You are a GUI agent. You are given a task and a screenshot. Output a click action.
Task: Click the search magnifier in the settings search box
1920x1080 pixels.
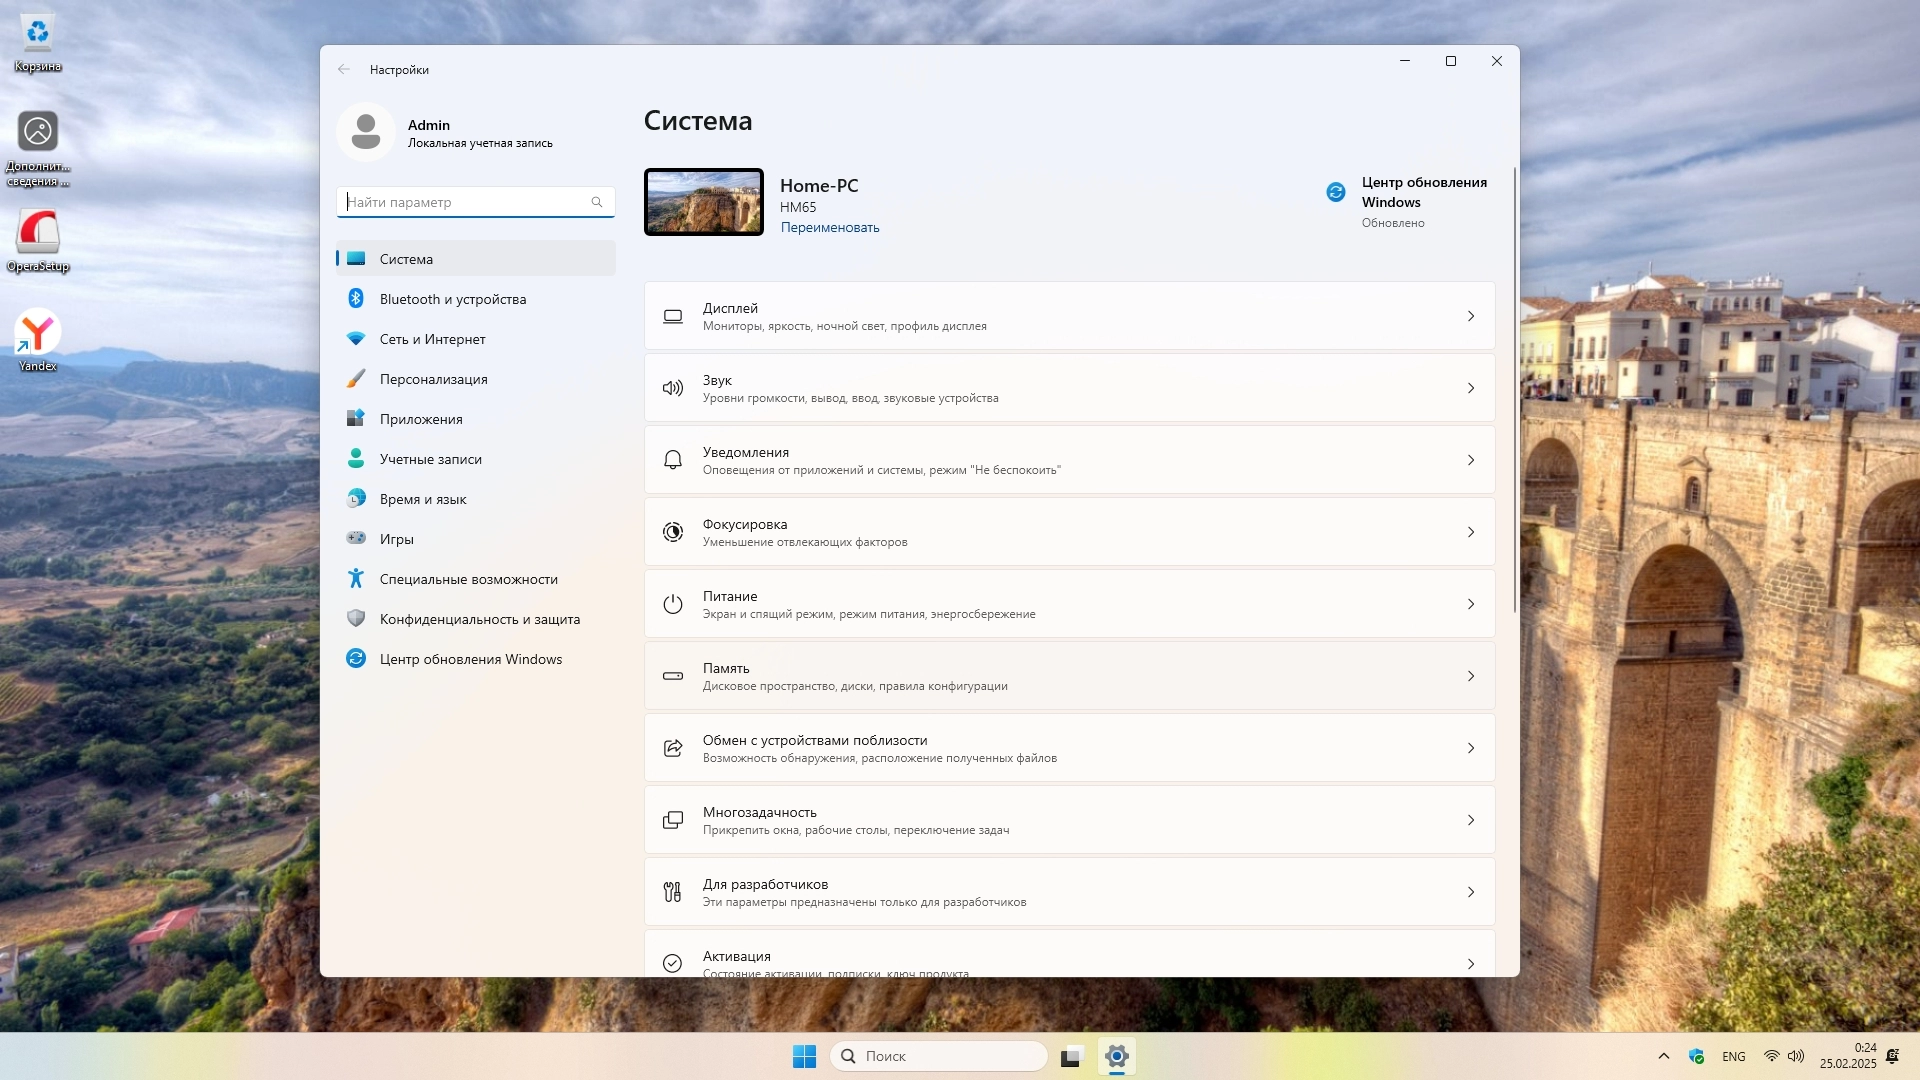tap(597, 202)
